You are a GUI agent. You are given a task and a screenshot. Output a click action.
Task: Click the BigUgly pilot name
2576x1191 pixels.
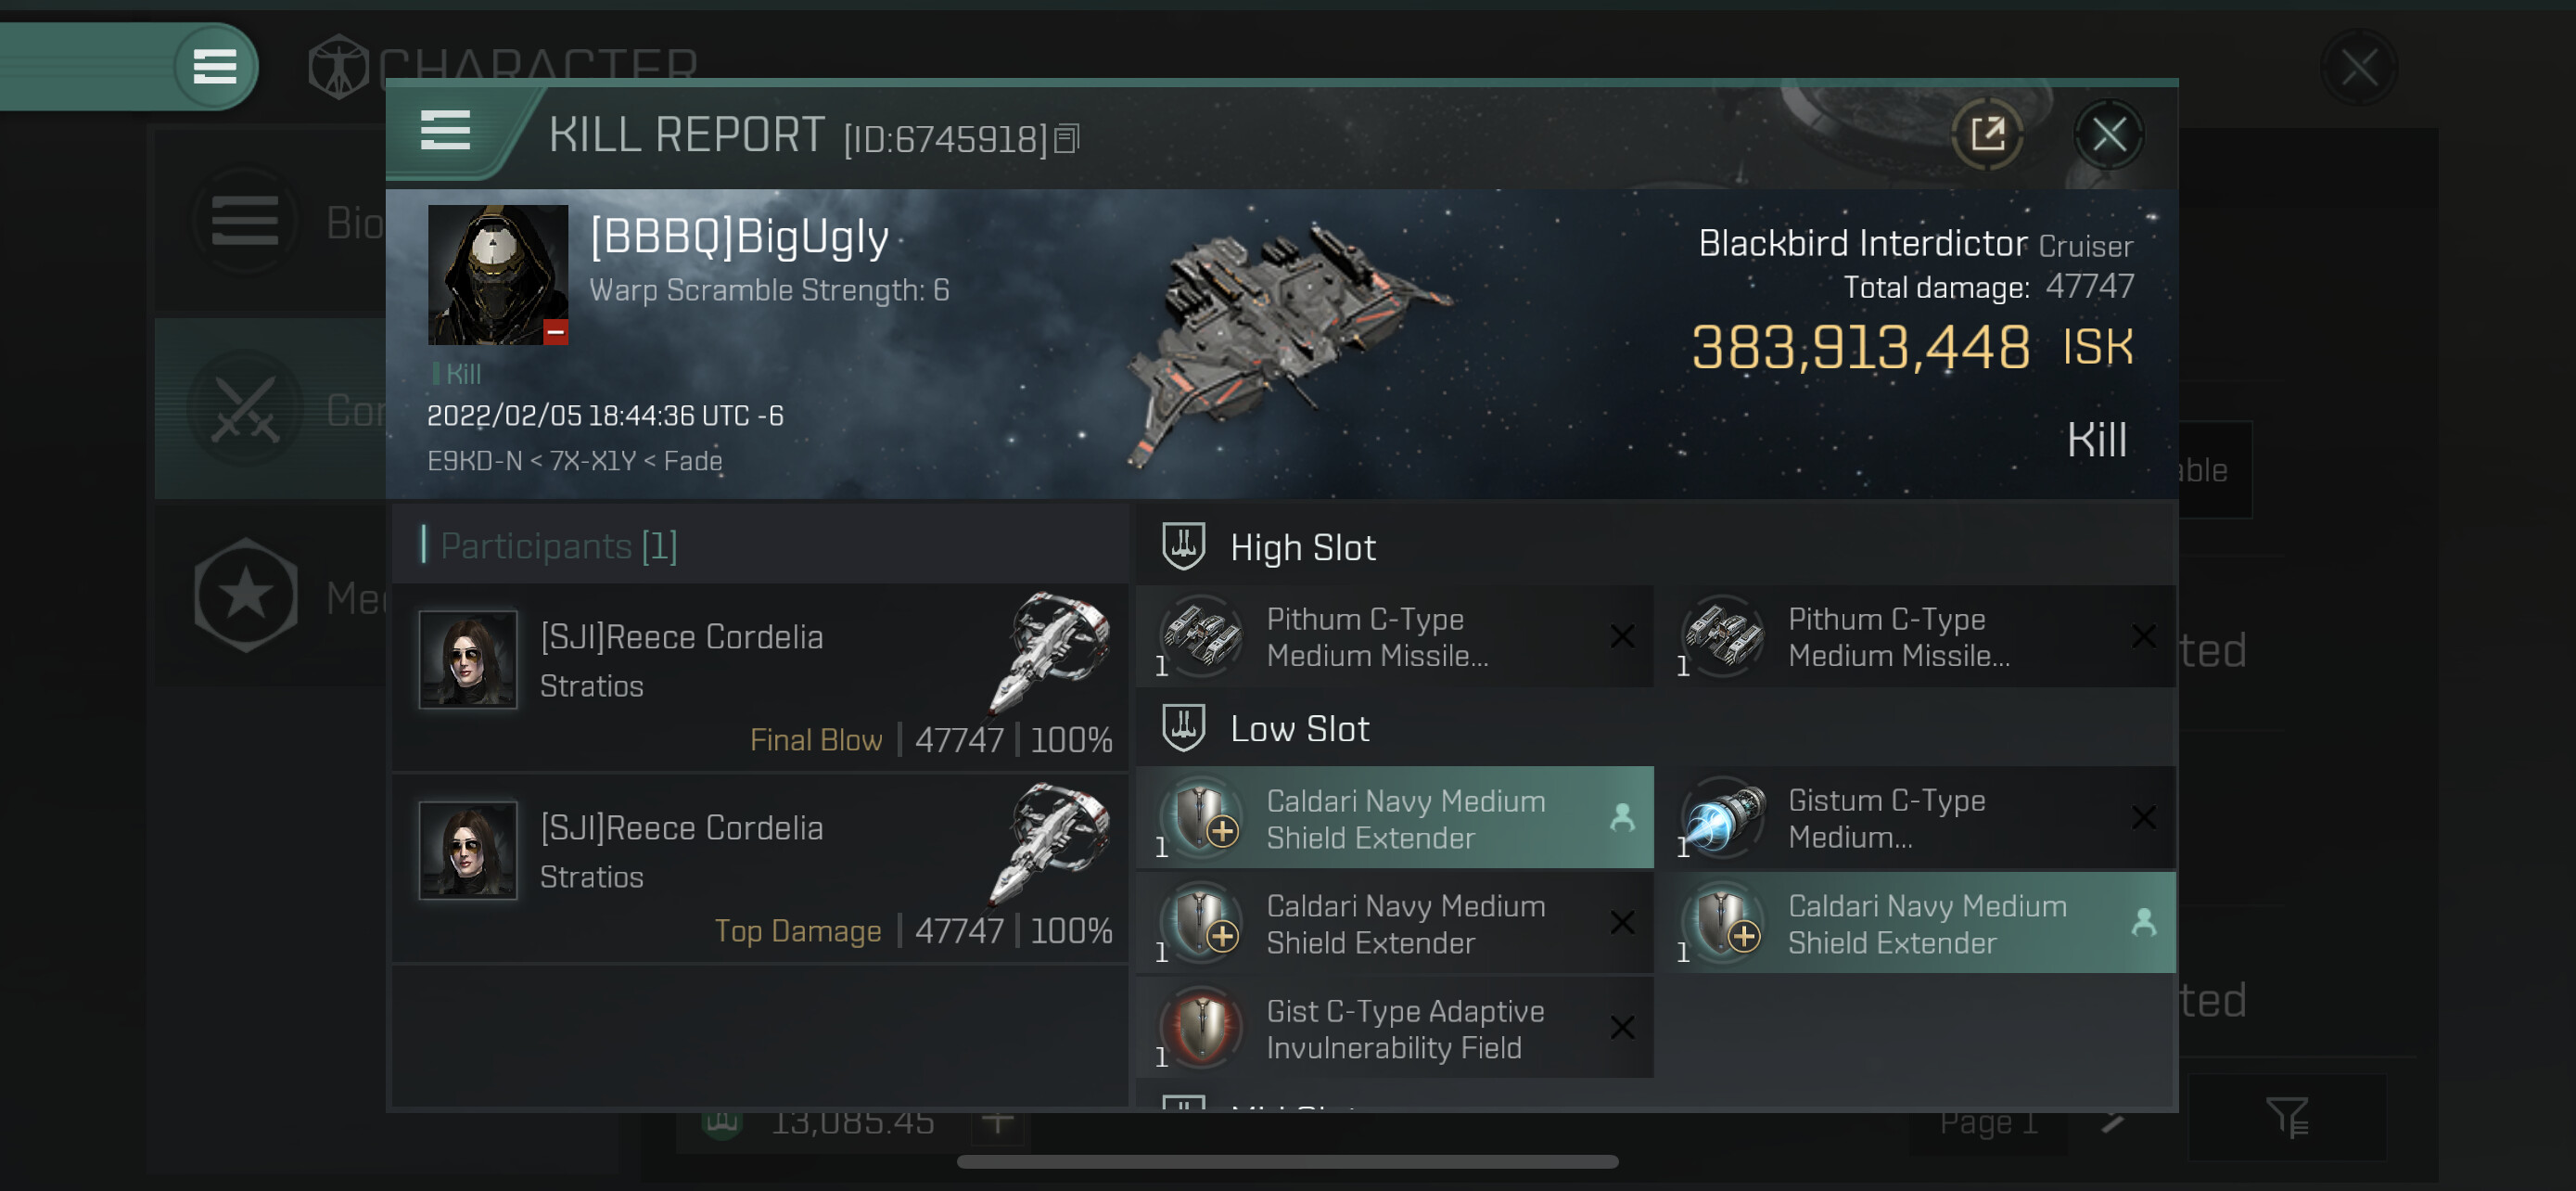738,238
